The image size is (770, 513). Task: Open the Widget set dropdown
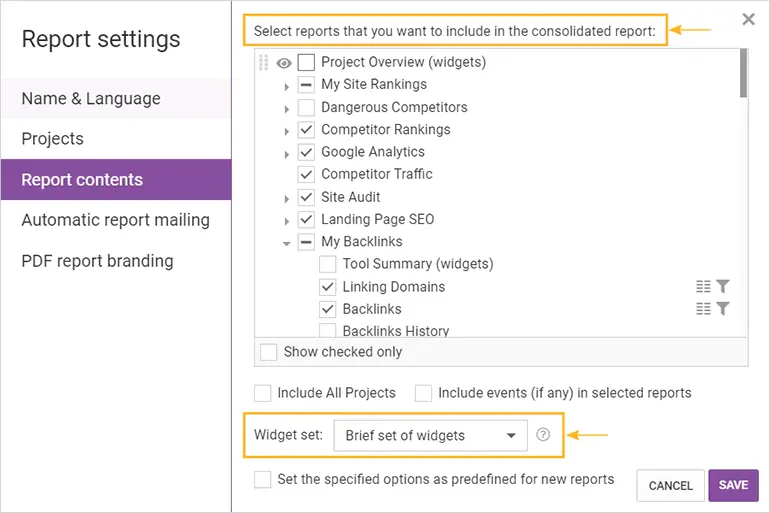pos(430,436)
